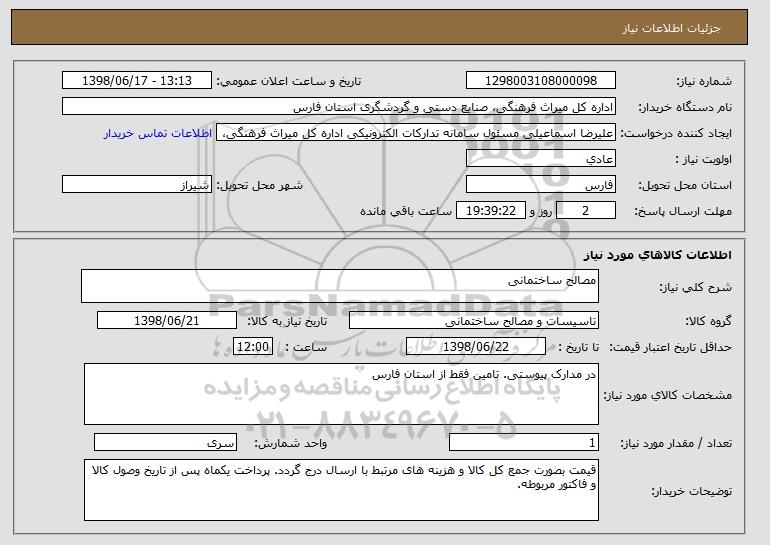Select the announcement date field 1398/06/17 - 13:13
Screen dimensions: 770x545
pos(137,81)
